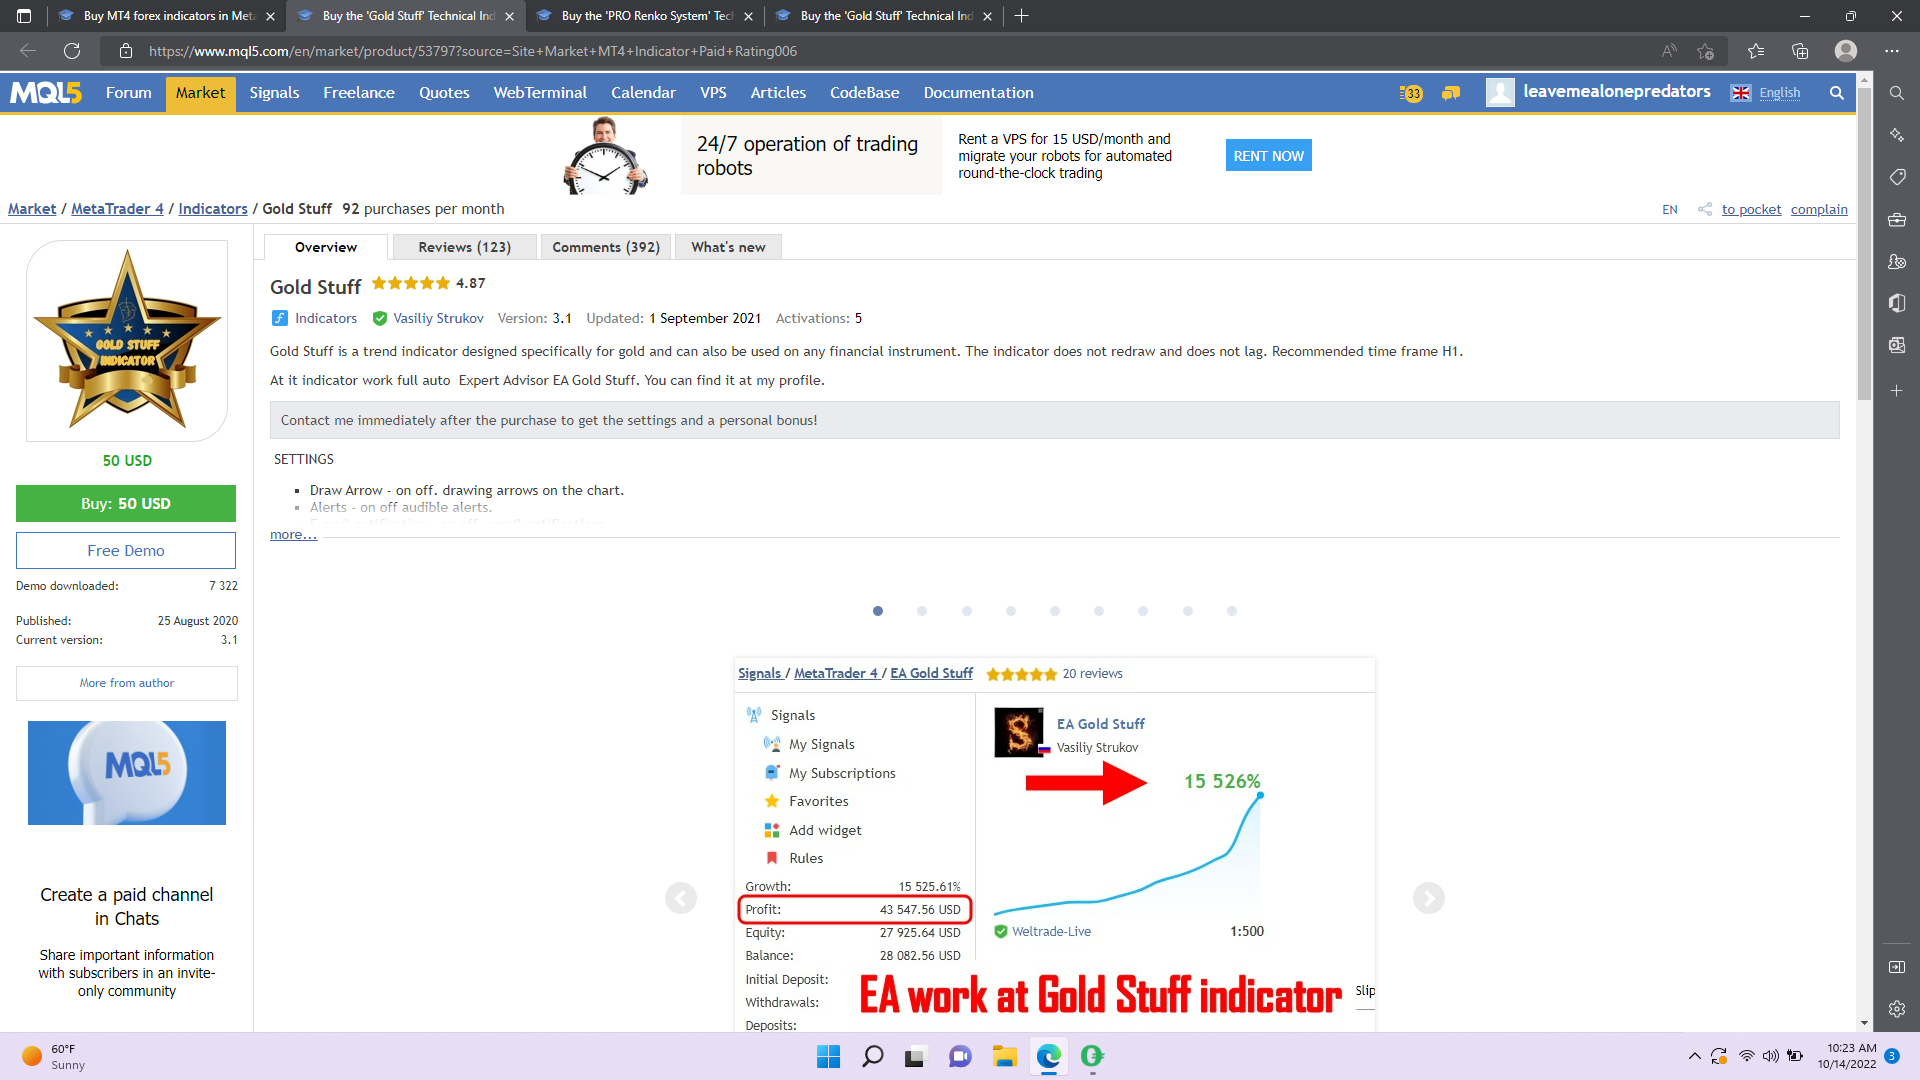Click the Free Demo button
The height and width of the screenshot is (1080, 1920).
126,551
